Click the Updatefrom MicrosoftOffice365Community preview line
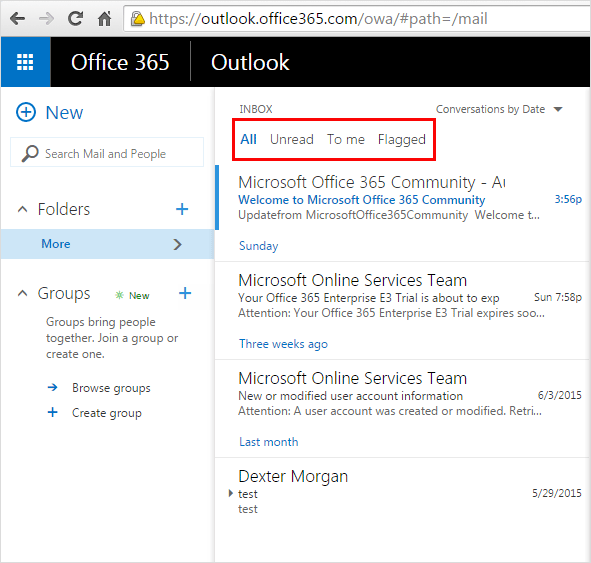591x563 pixels. [x=389, y=215]
